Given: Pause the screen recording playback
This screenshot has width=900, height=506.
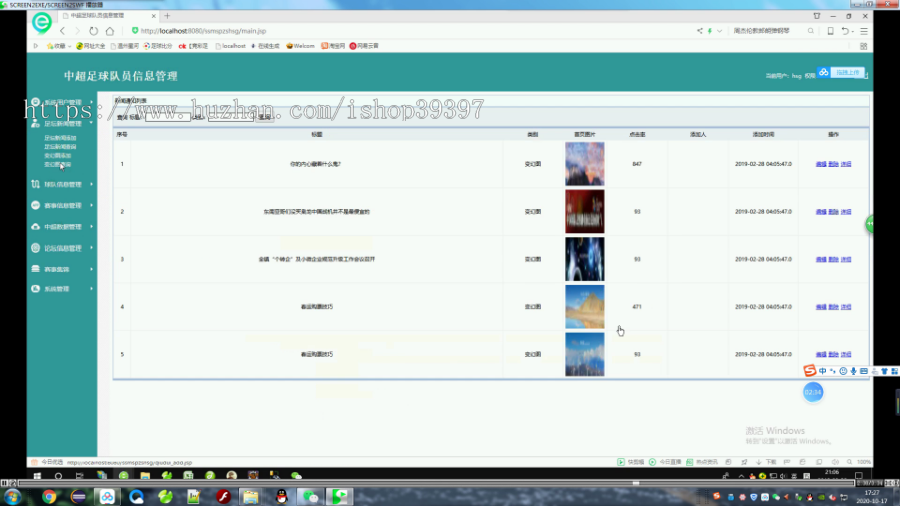Looking at the screenshot, I should [x=5, y=483].
